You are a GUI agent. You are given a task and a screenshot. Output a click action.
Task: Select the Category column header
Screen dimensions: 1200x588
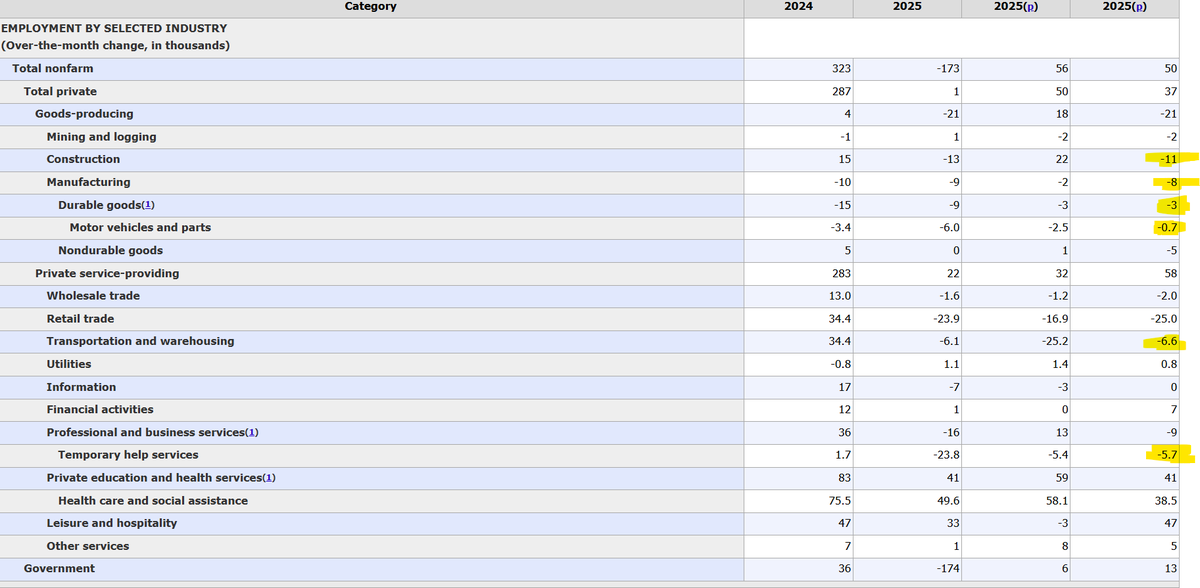(x=370, y=6)
